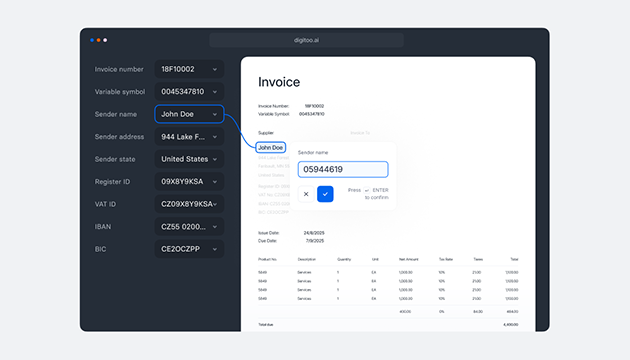This screenshot has width=630, height=360.
Task: Confirm with the blue checkmark button
Action: 325,194
